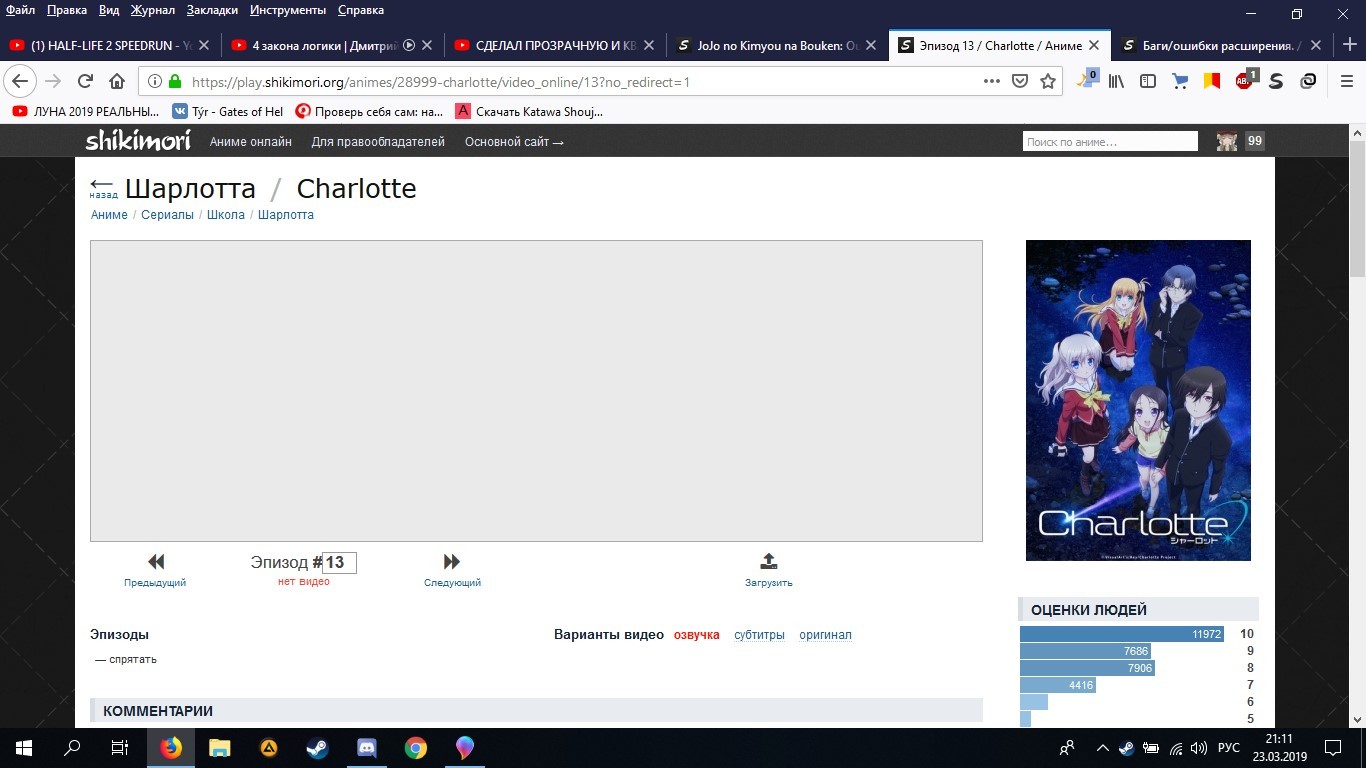
Task: Open Firefox hamburger menu
Action: pos(1346,82)
